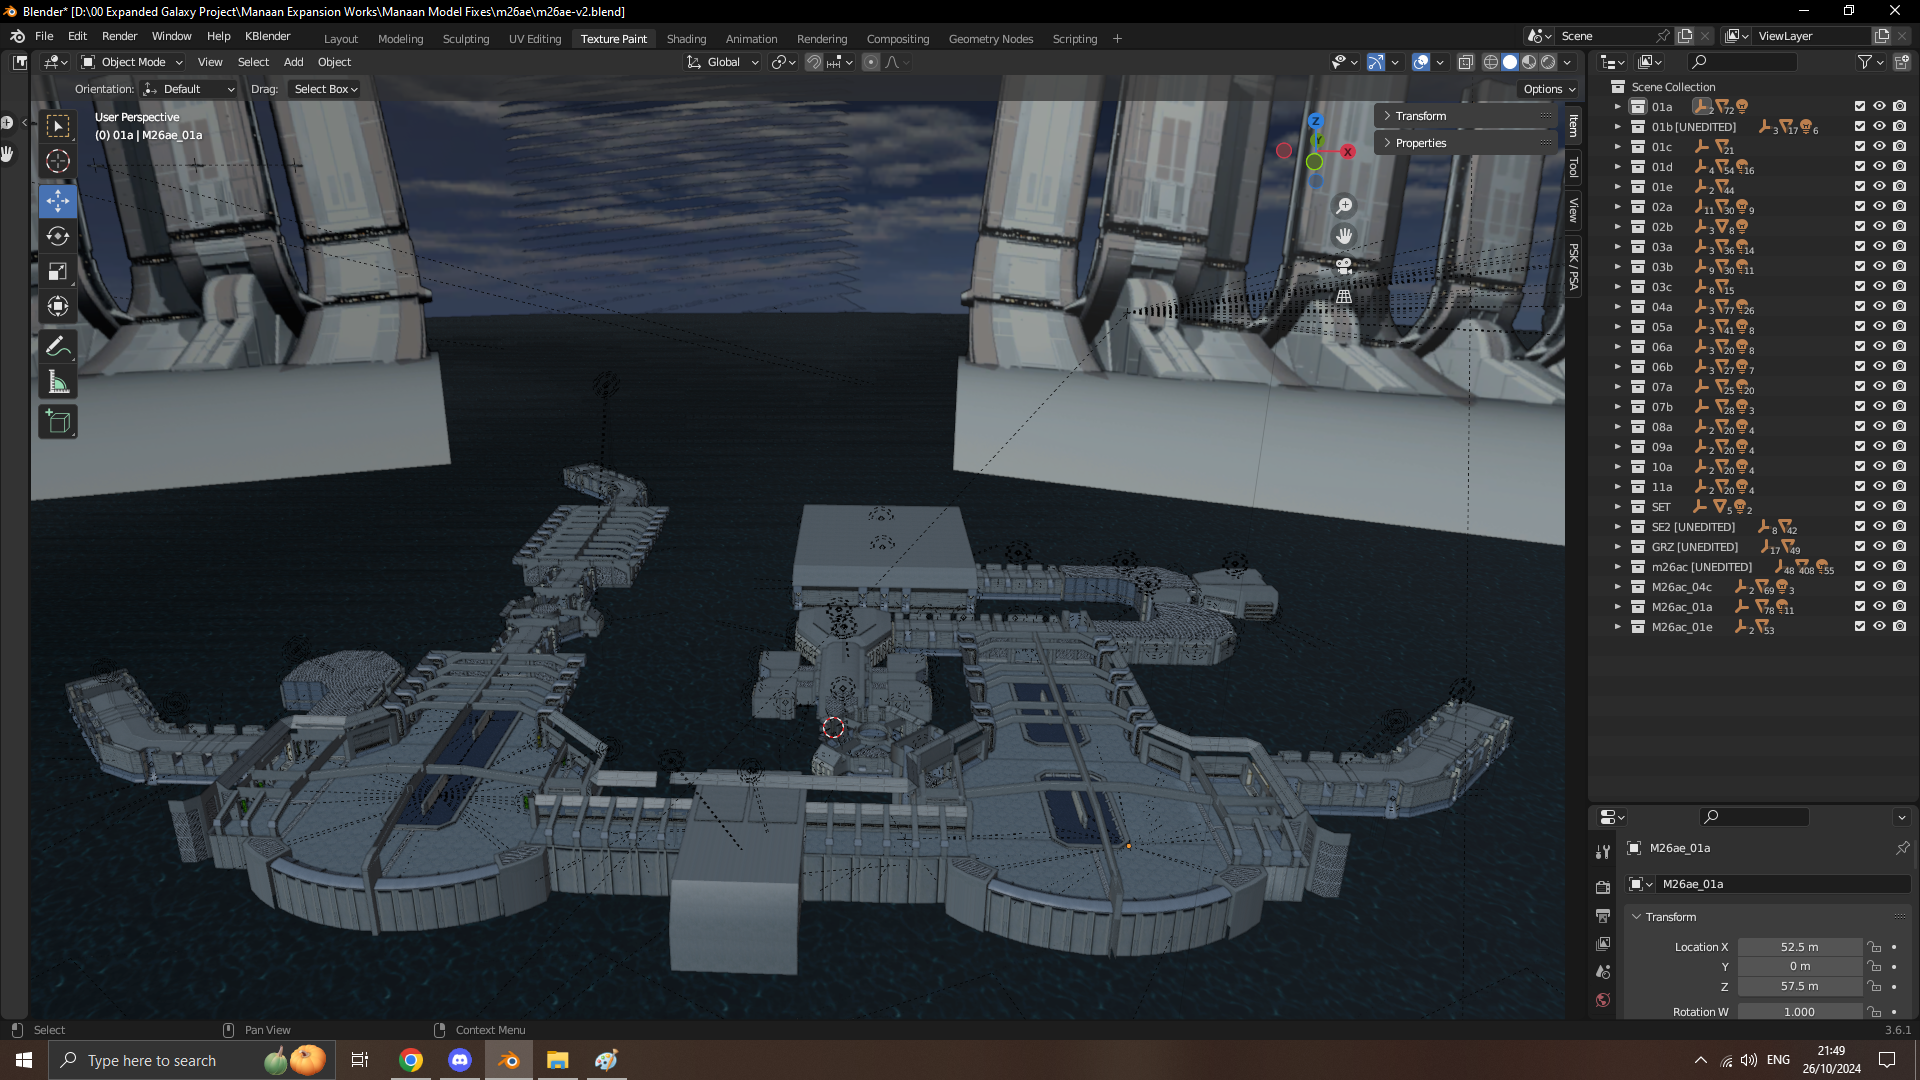This screenshot has width=1920, height=1080.
Task: Toggle snapping magnet
Action: (x=814, y=62)
